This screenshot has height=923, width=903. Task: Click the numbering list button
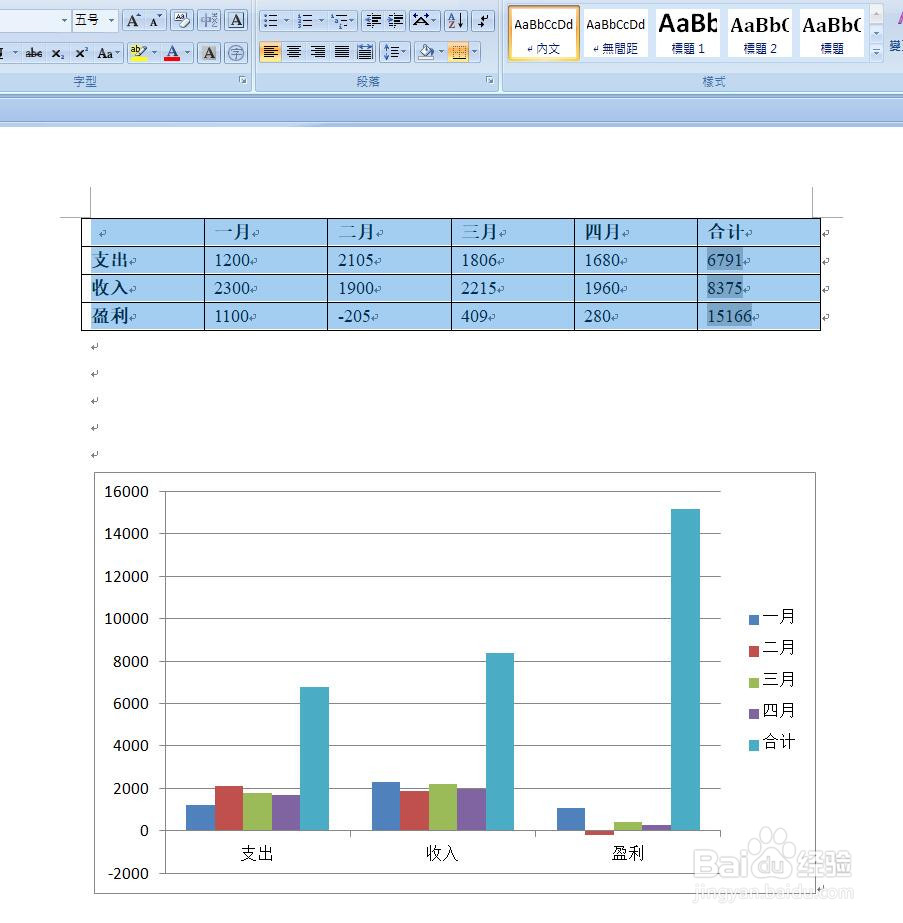pyautogui.click(x=304, y=21)
